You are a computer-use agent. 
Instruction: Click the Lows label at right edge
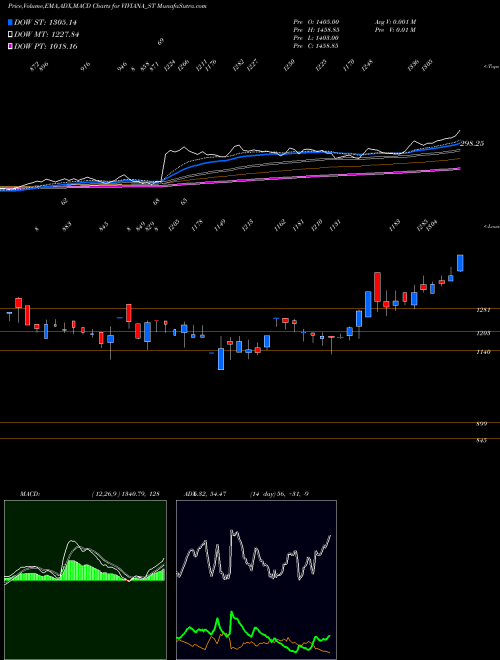[491, 226]
